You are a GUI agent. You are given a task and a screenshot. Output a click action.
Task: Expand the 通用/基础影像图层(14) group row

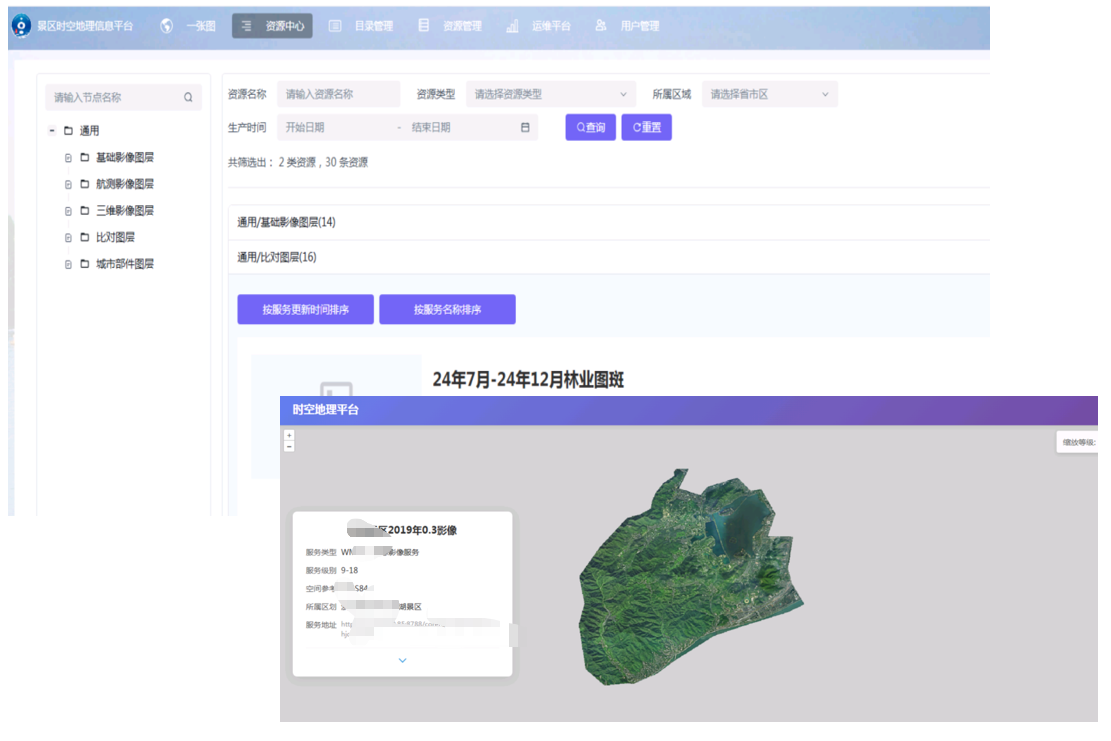click(x=609, y=222)
